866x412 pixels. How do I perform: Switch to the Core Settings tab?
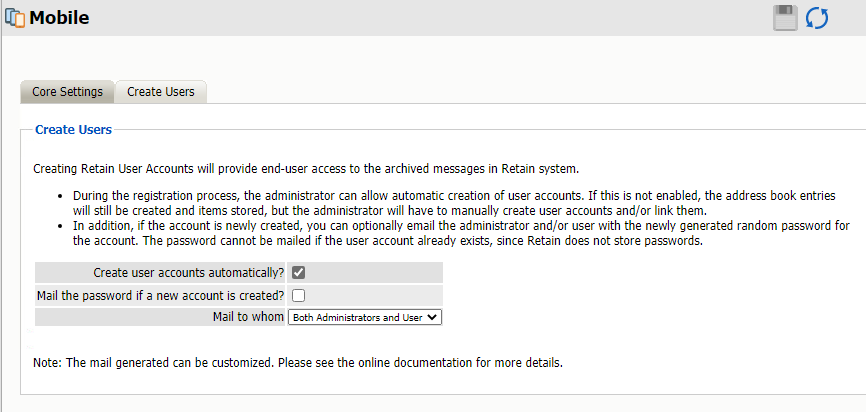[x=67, y=92]
